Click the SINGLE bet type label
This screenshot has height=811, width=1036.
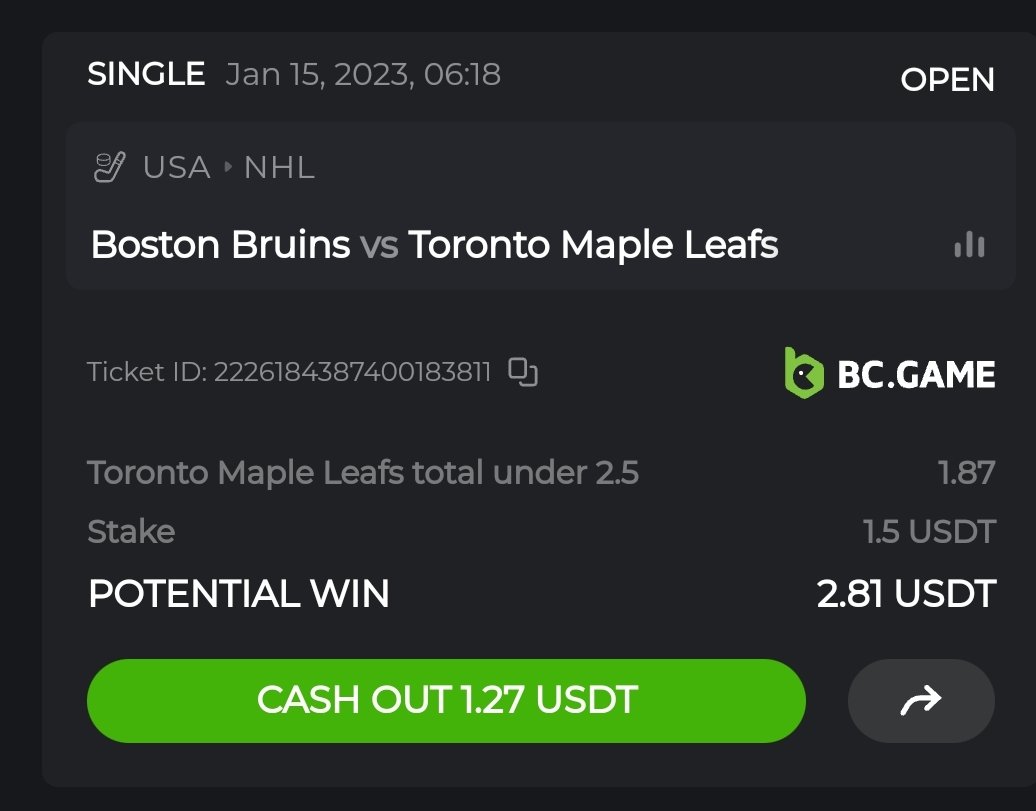146,74
